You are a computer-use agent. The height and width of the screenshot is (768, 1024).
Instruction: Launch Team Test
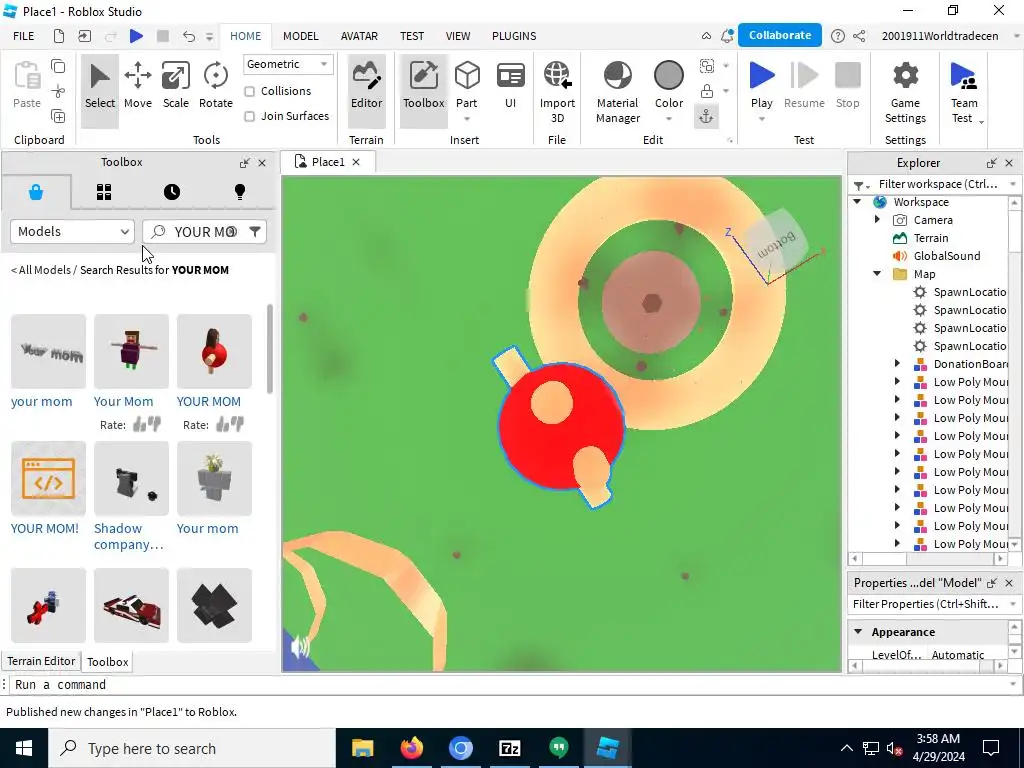click(x=963, y=91)
